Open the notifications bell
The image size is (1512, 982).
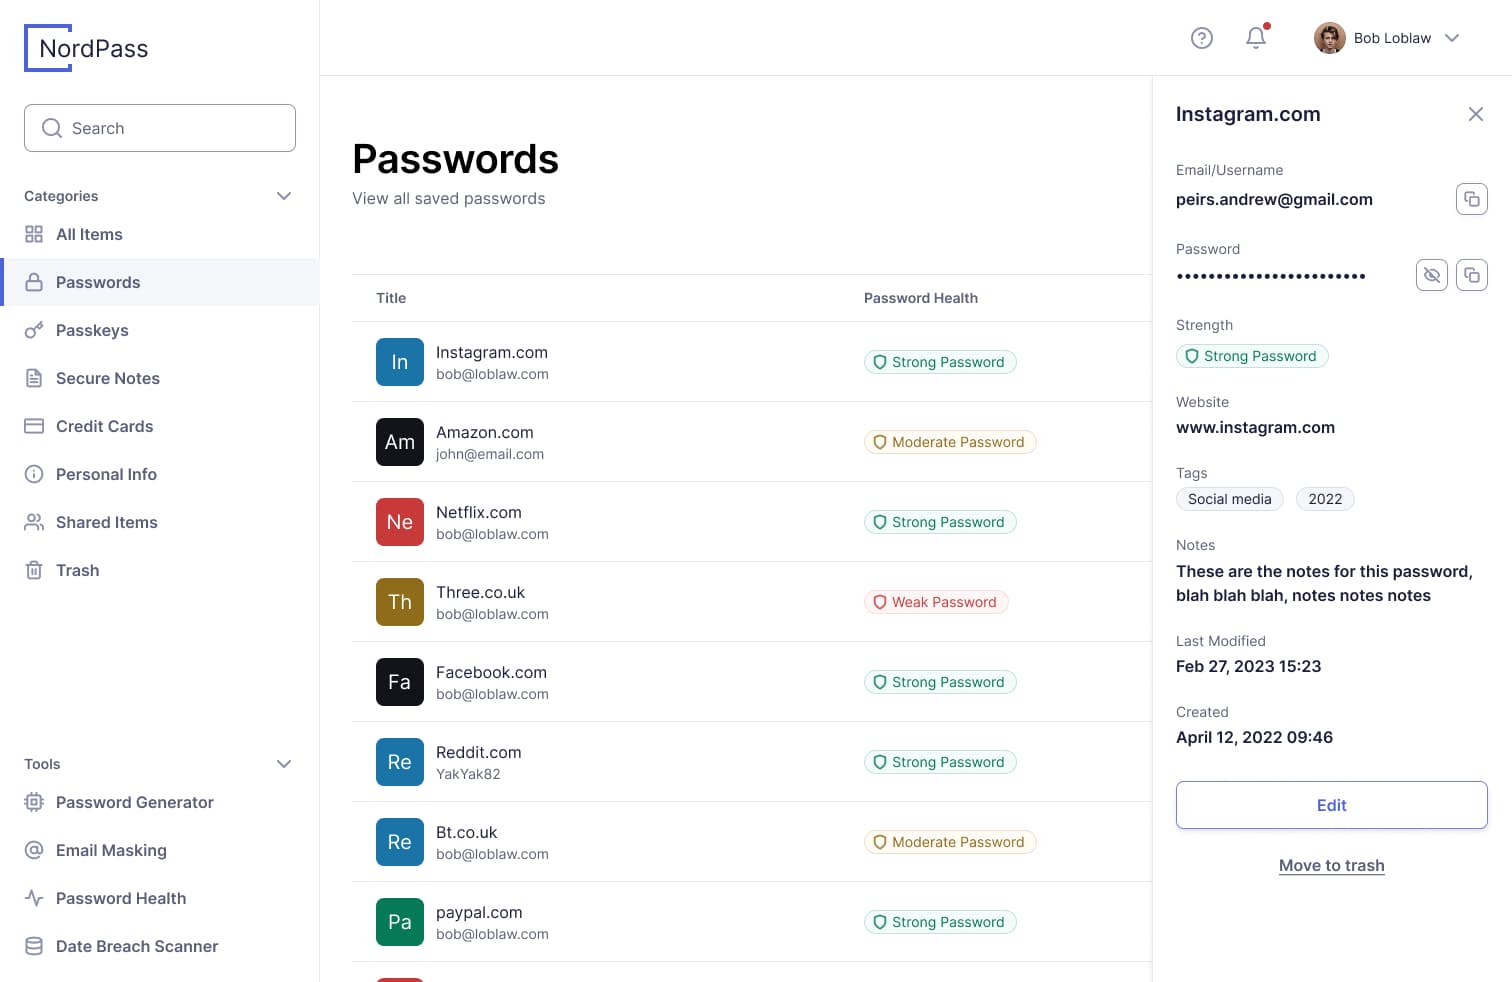(x=1256, y=38)
